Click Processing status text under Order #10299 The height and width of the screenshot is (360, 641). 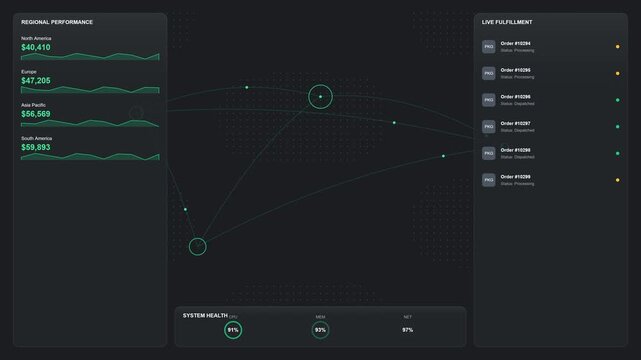pyautogui.click(x=518, y=184)
